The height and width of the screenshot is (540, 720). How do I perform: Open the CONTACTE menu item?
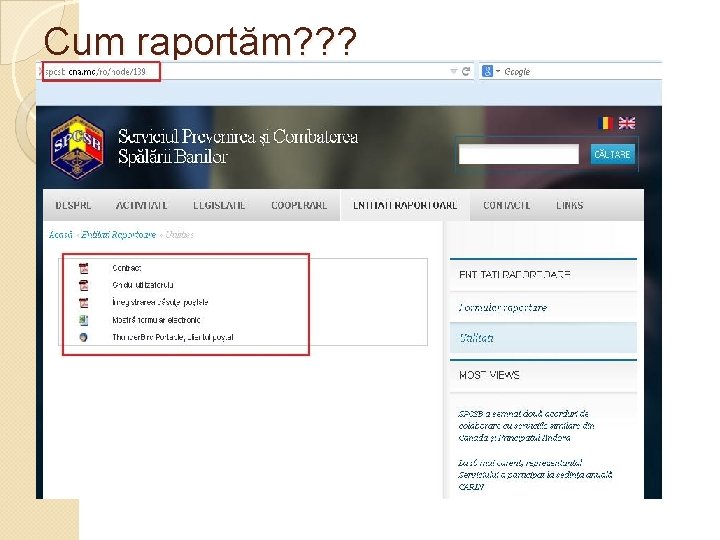(x=506, y=205)
